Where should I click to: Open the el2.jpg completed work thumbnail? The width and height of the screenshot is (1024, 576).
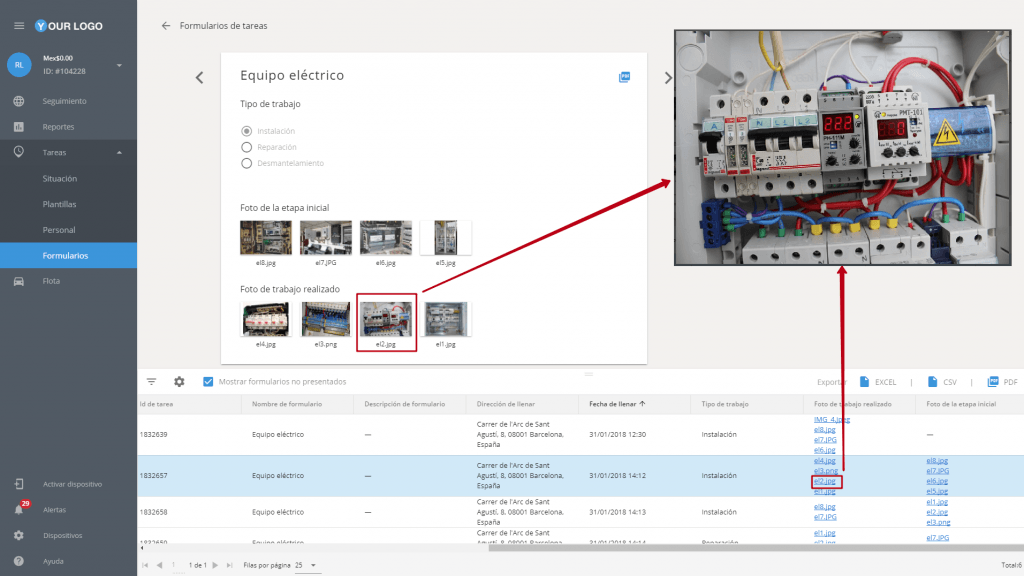click(386, 319)
